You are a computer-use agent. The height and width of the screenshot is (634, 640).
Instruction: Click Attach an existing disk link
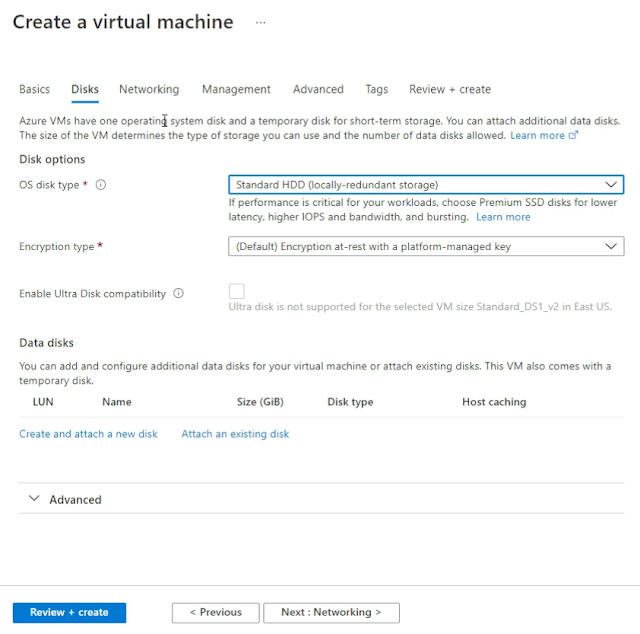click(235, 434)
